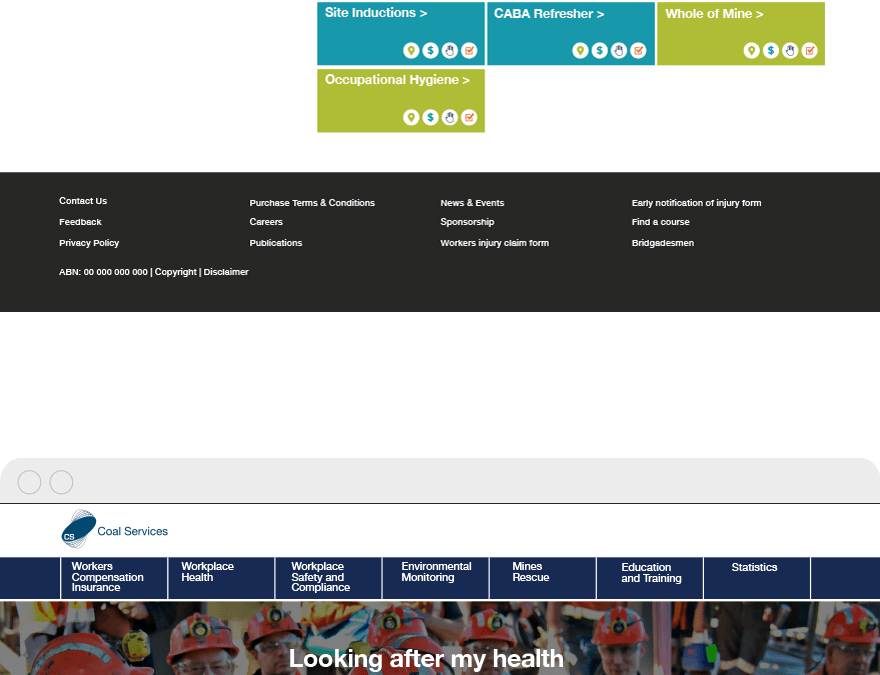Open the Whole of Mine course tile

coord(741,34)
